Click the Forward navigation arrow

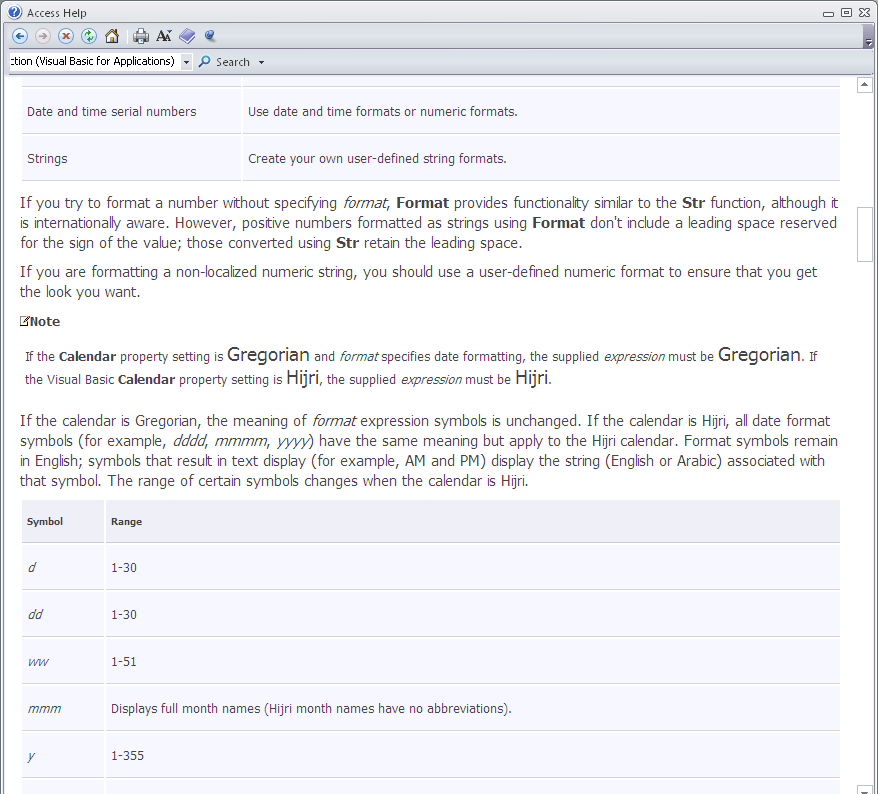pos(43,36)
